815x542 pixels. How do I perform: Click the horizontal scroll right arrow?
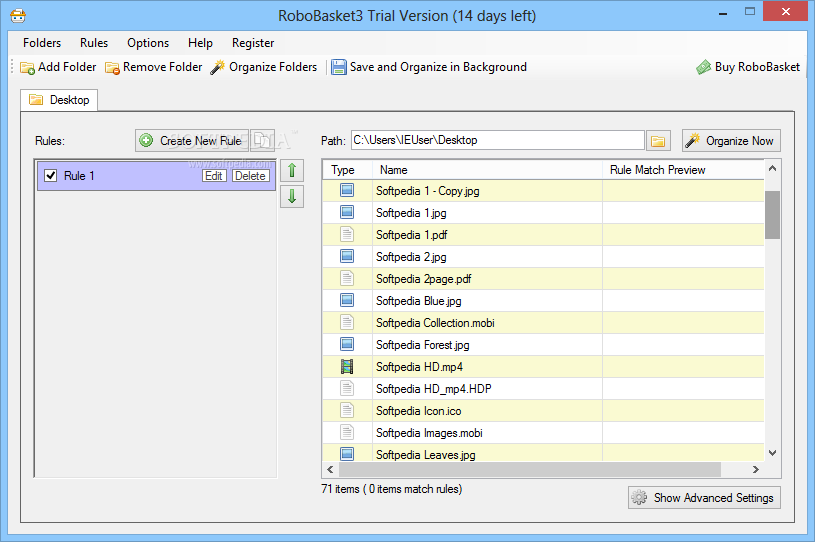click(x=756, y=469)
